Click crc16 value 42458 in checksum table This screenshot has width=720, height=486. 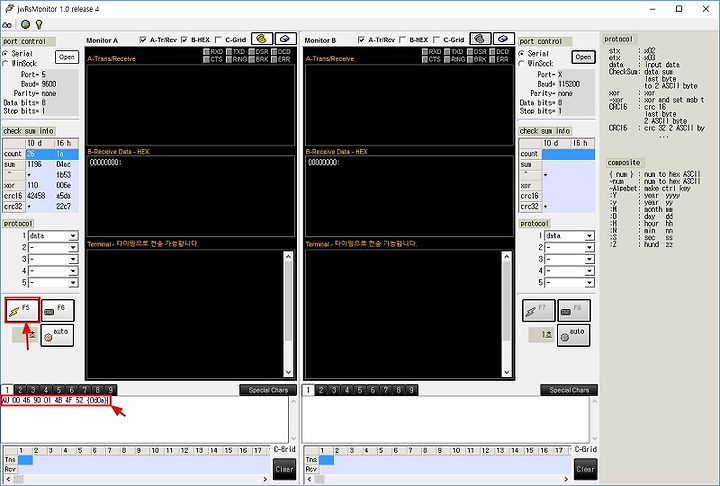[x=36, y=196]
